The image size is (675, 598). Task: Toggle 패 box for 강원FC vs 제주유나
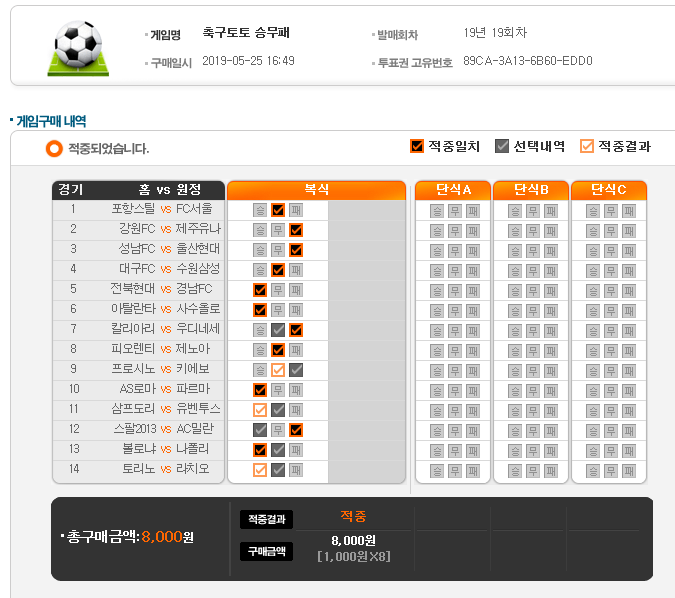(x=296, y=230)
